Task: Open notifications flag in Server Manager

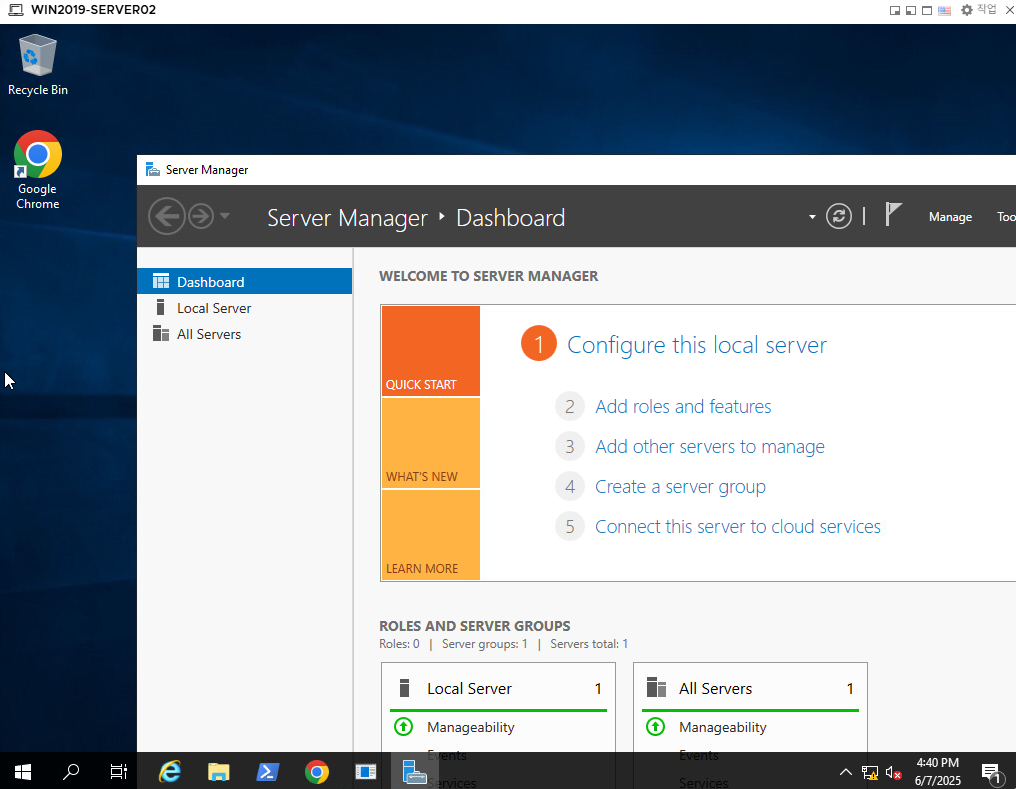Action: (893, 214)
